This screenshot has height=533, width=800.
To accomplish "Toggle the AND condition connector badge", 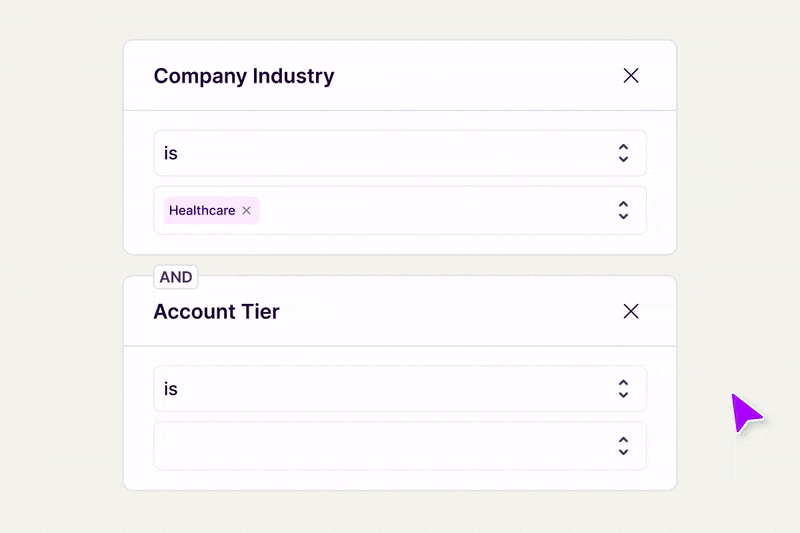I will (x=176, y=277).
